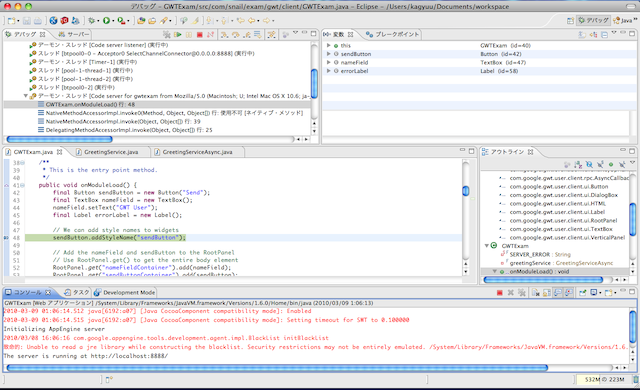640x390 pixels.
Task: Click the デバッグ perspective button
Action: pos(594,20)
